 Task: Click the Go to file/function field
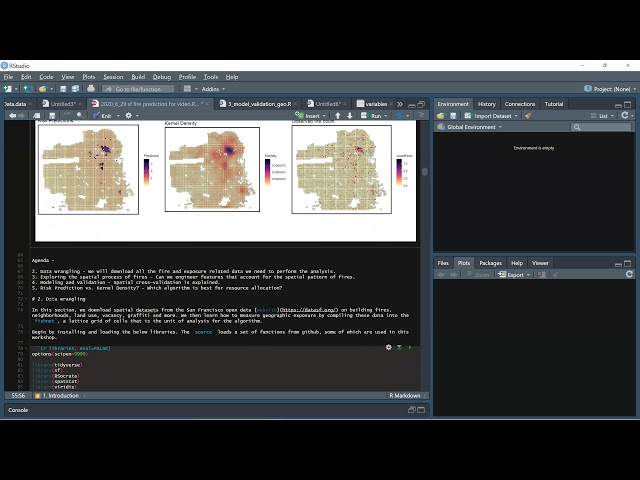click(138, 89)
